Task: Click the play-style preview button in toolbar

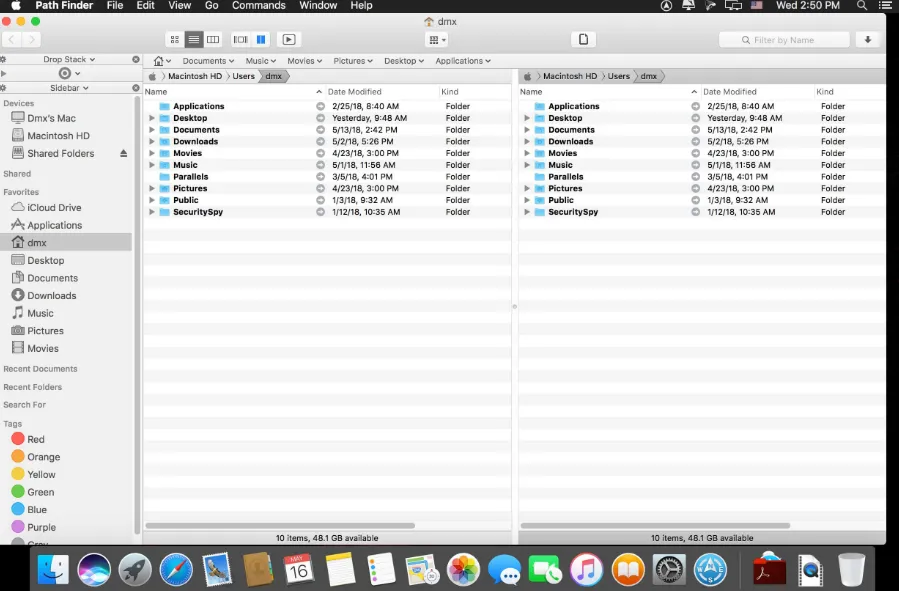Action: pos(289,40)
